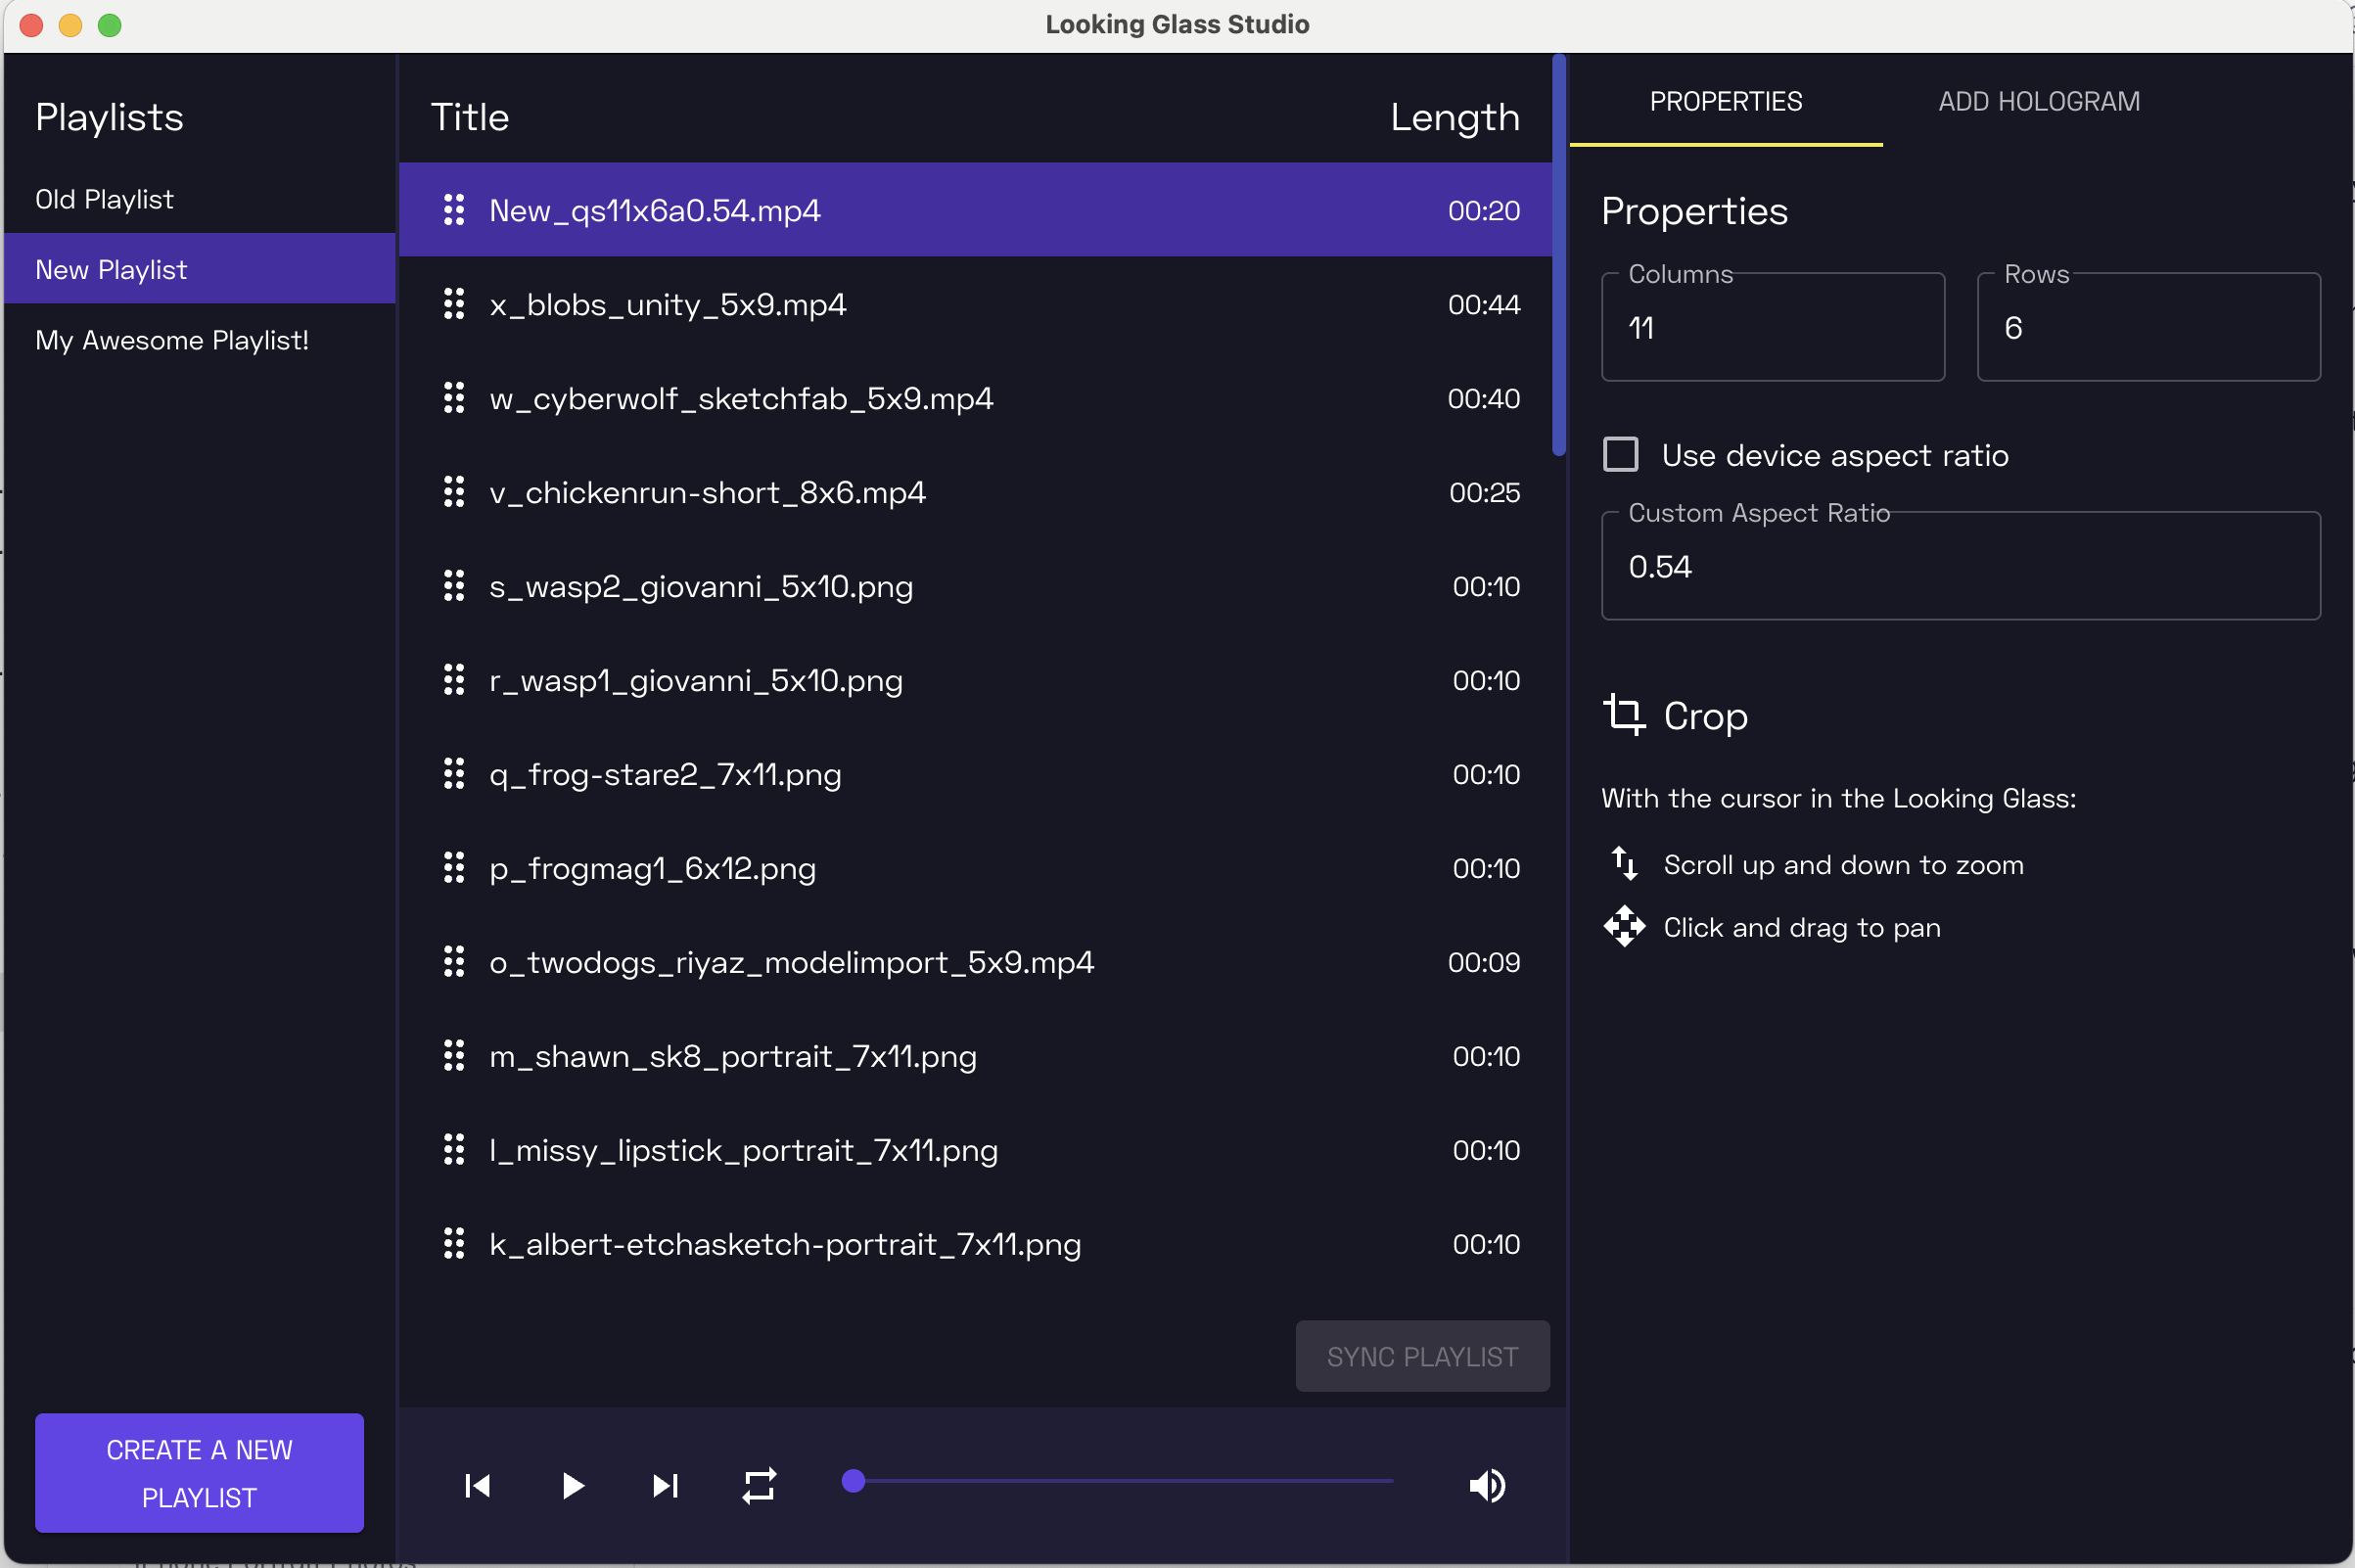Click drag handle of p_frogmag1_6x12.png

pos(454,868)
